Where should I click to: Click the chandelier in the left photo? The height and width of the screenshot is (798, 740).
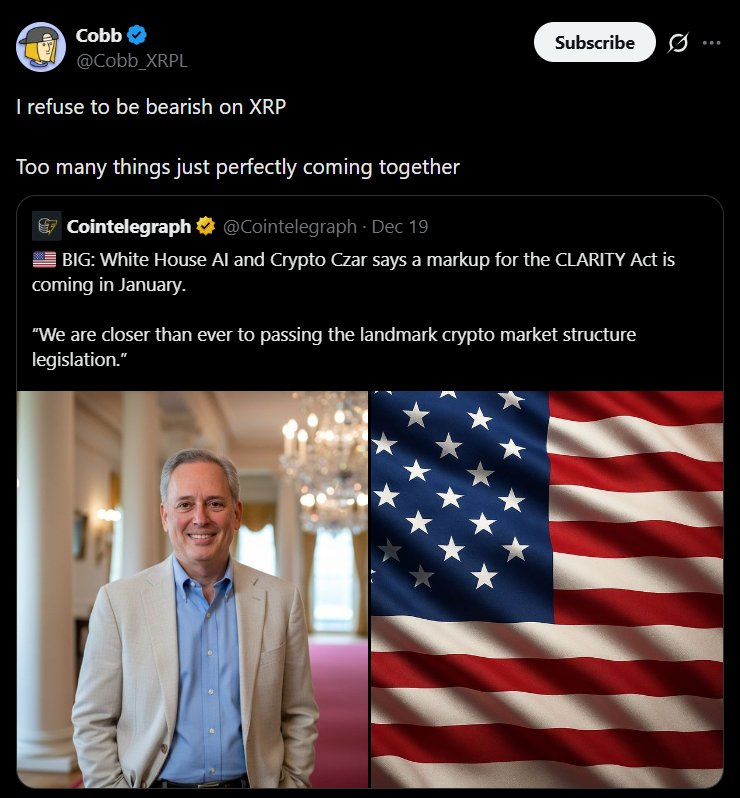[320, 450]
